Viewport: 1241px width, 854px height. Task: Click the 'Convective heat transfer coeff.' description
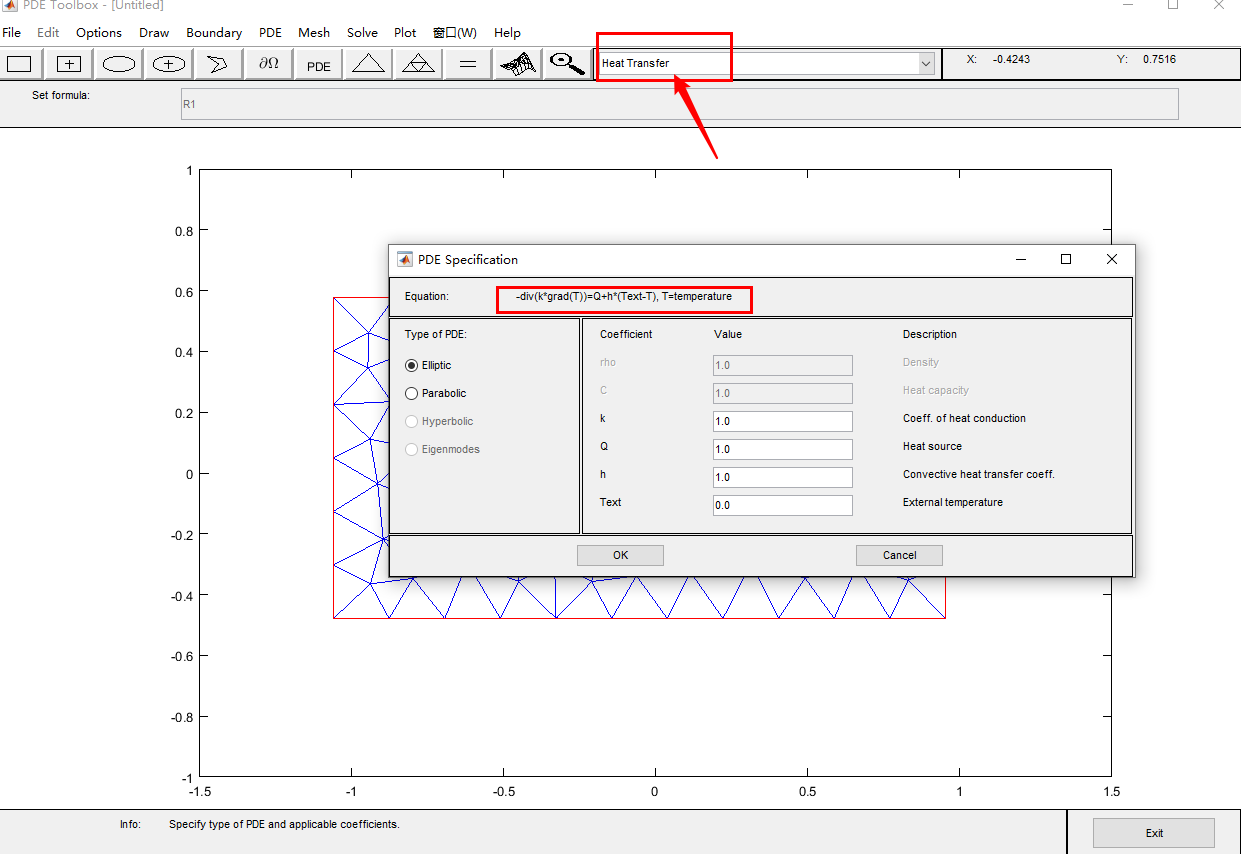click(979, 474)
